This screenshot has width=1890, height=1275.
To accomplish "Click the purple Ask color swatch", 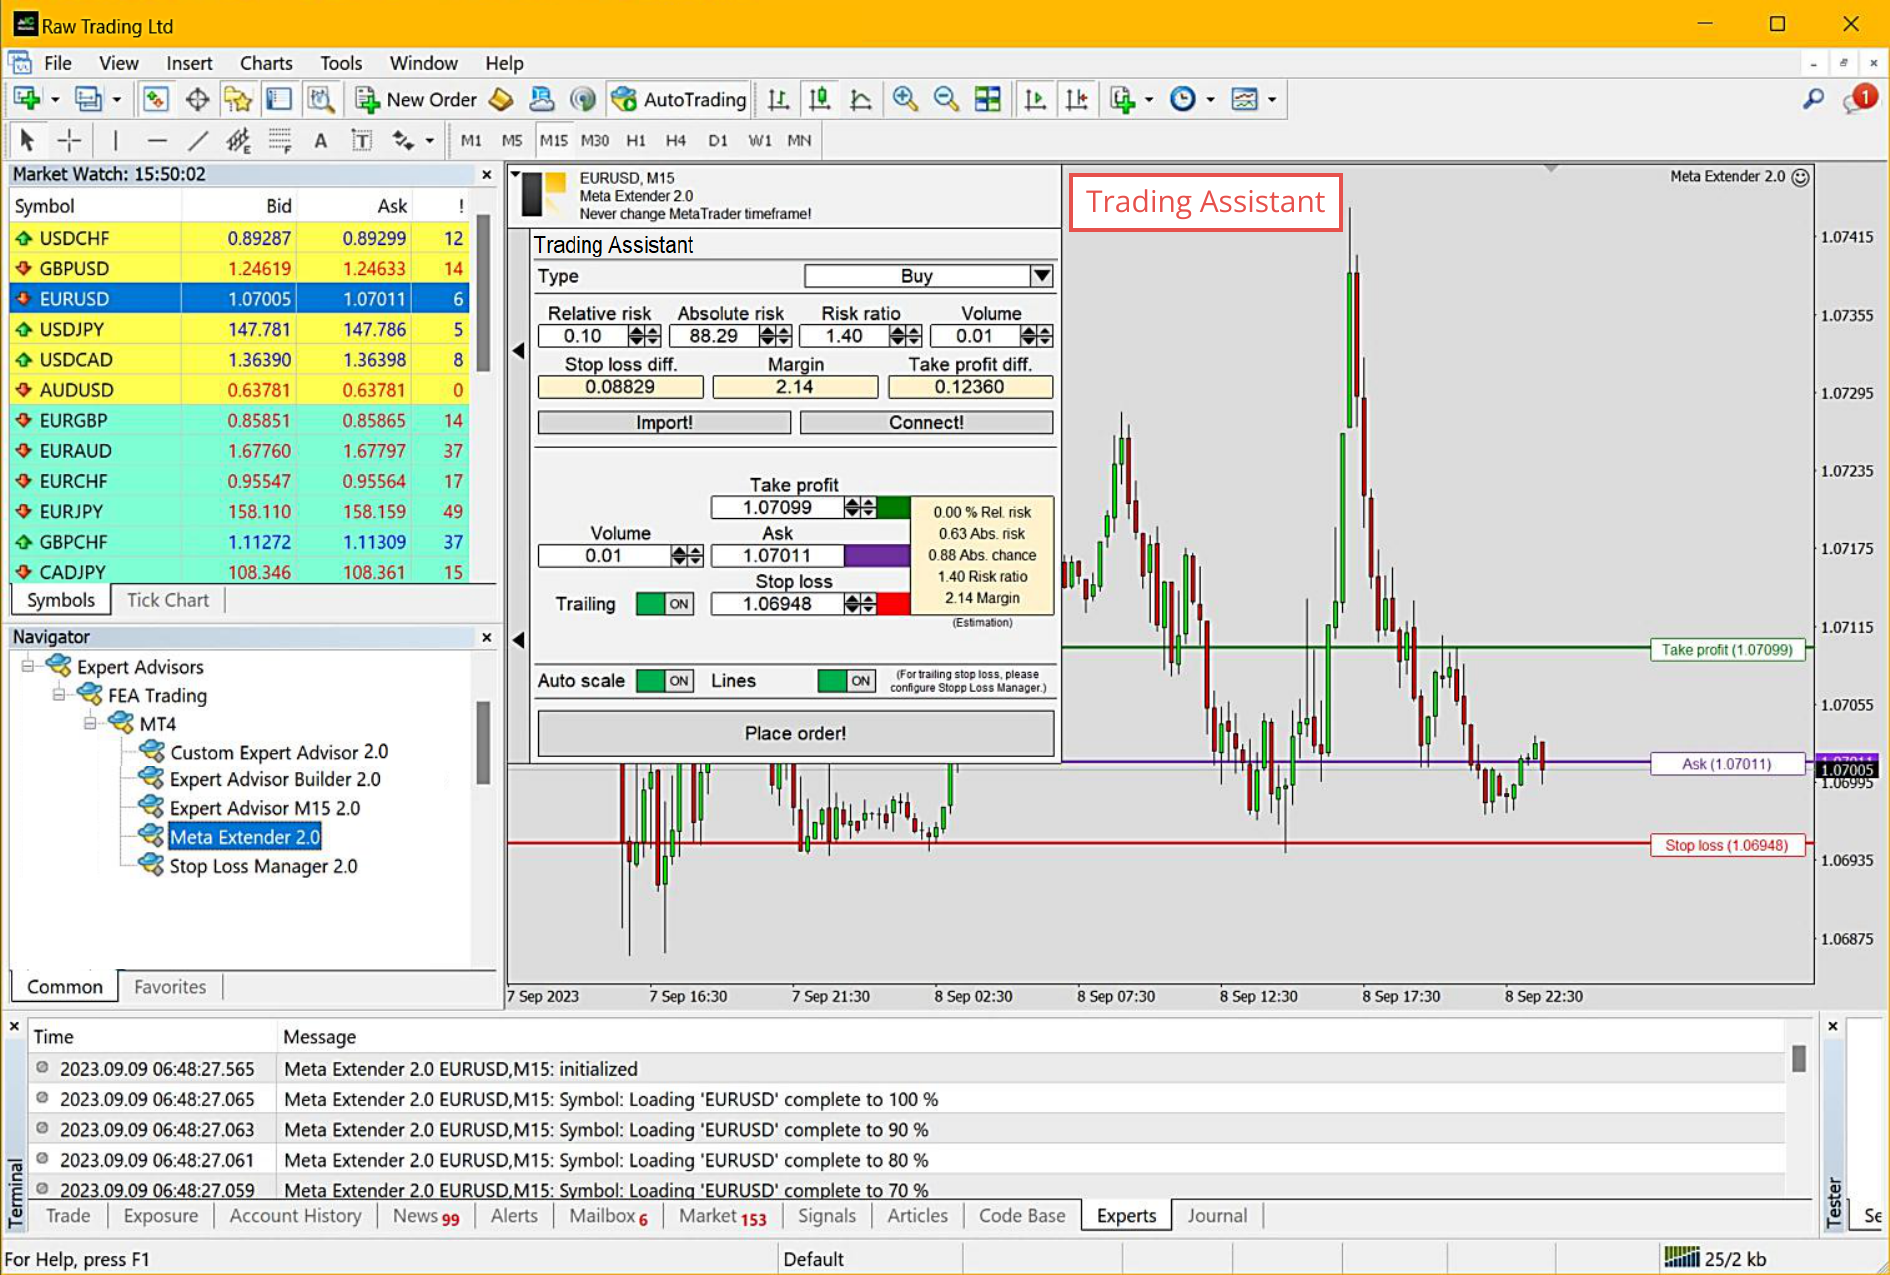I will 877,556.
